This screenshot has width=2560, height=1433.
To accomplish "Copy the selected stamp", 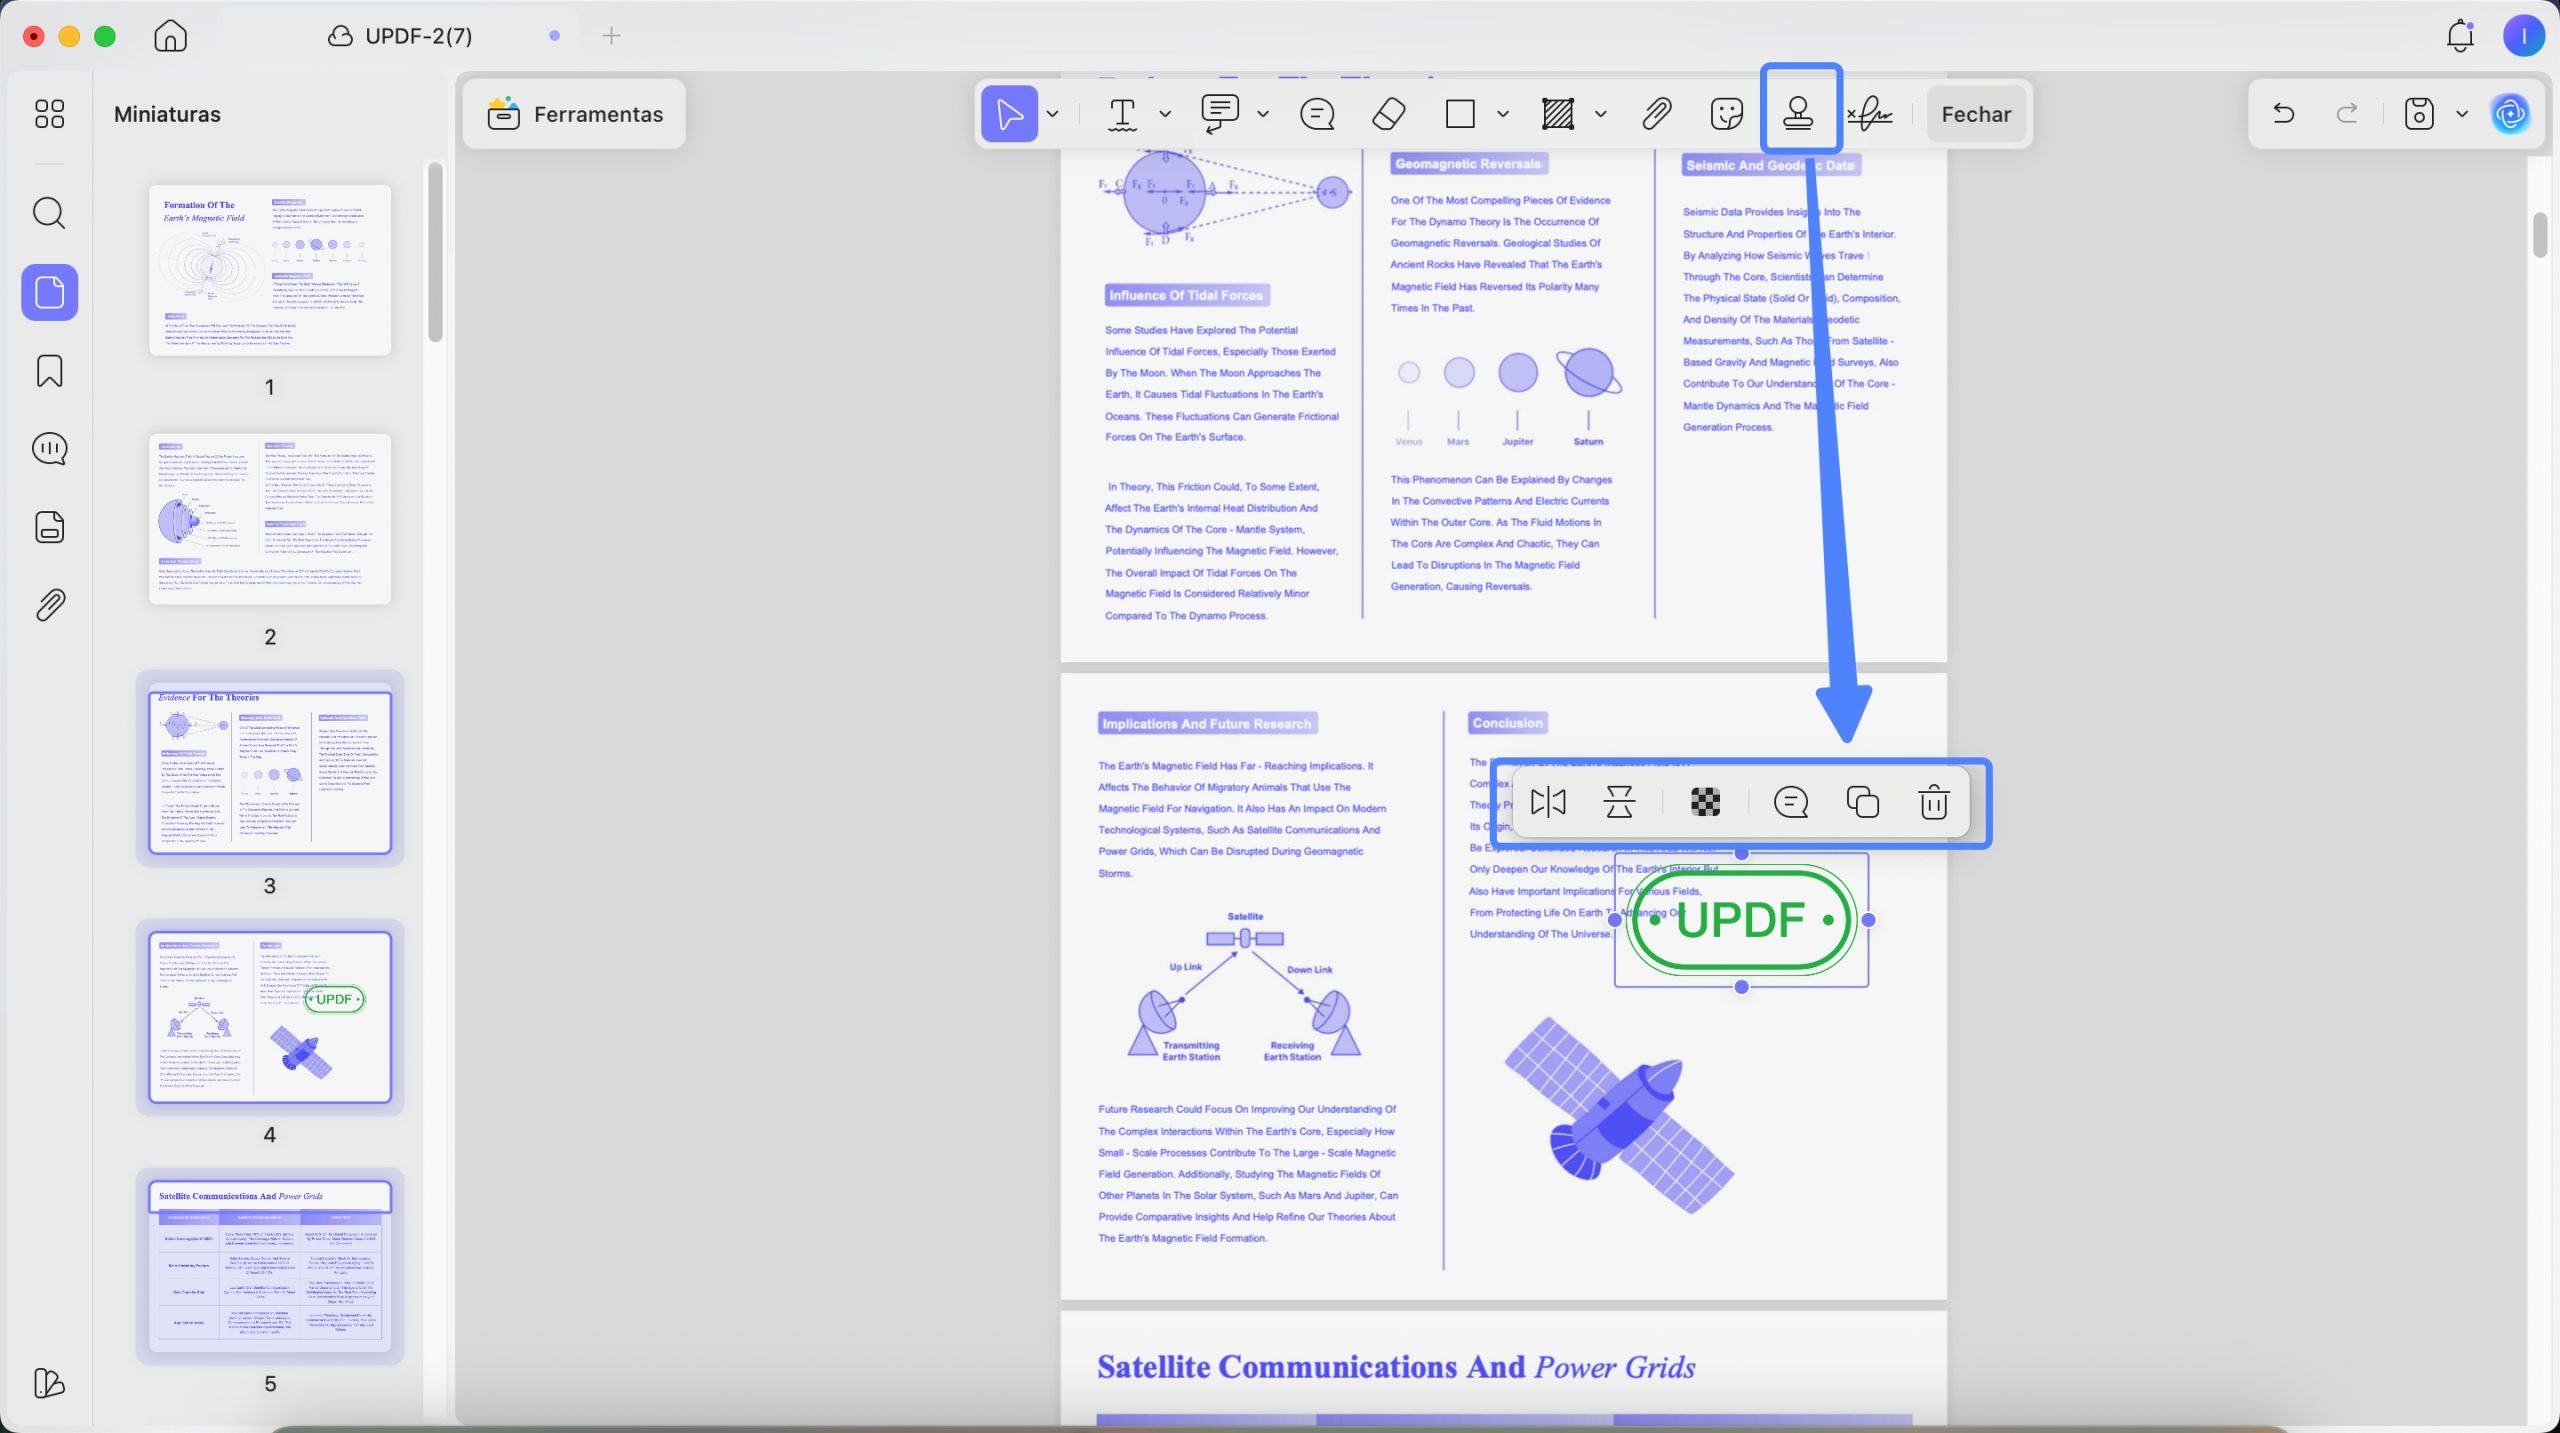I will 1862,802.
